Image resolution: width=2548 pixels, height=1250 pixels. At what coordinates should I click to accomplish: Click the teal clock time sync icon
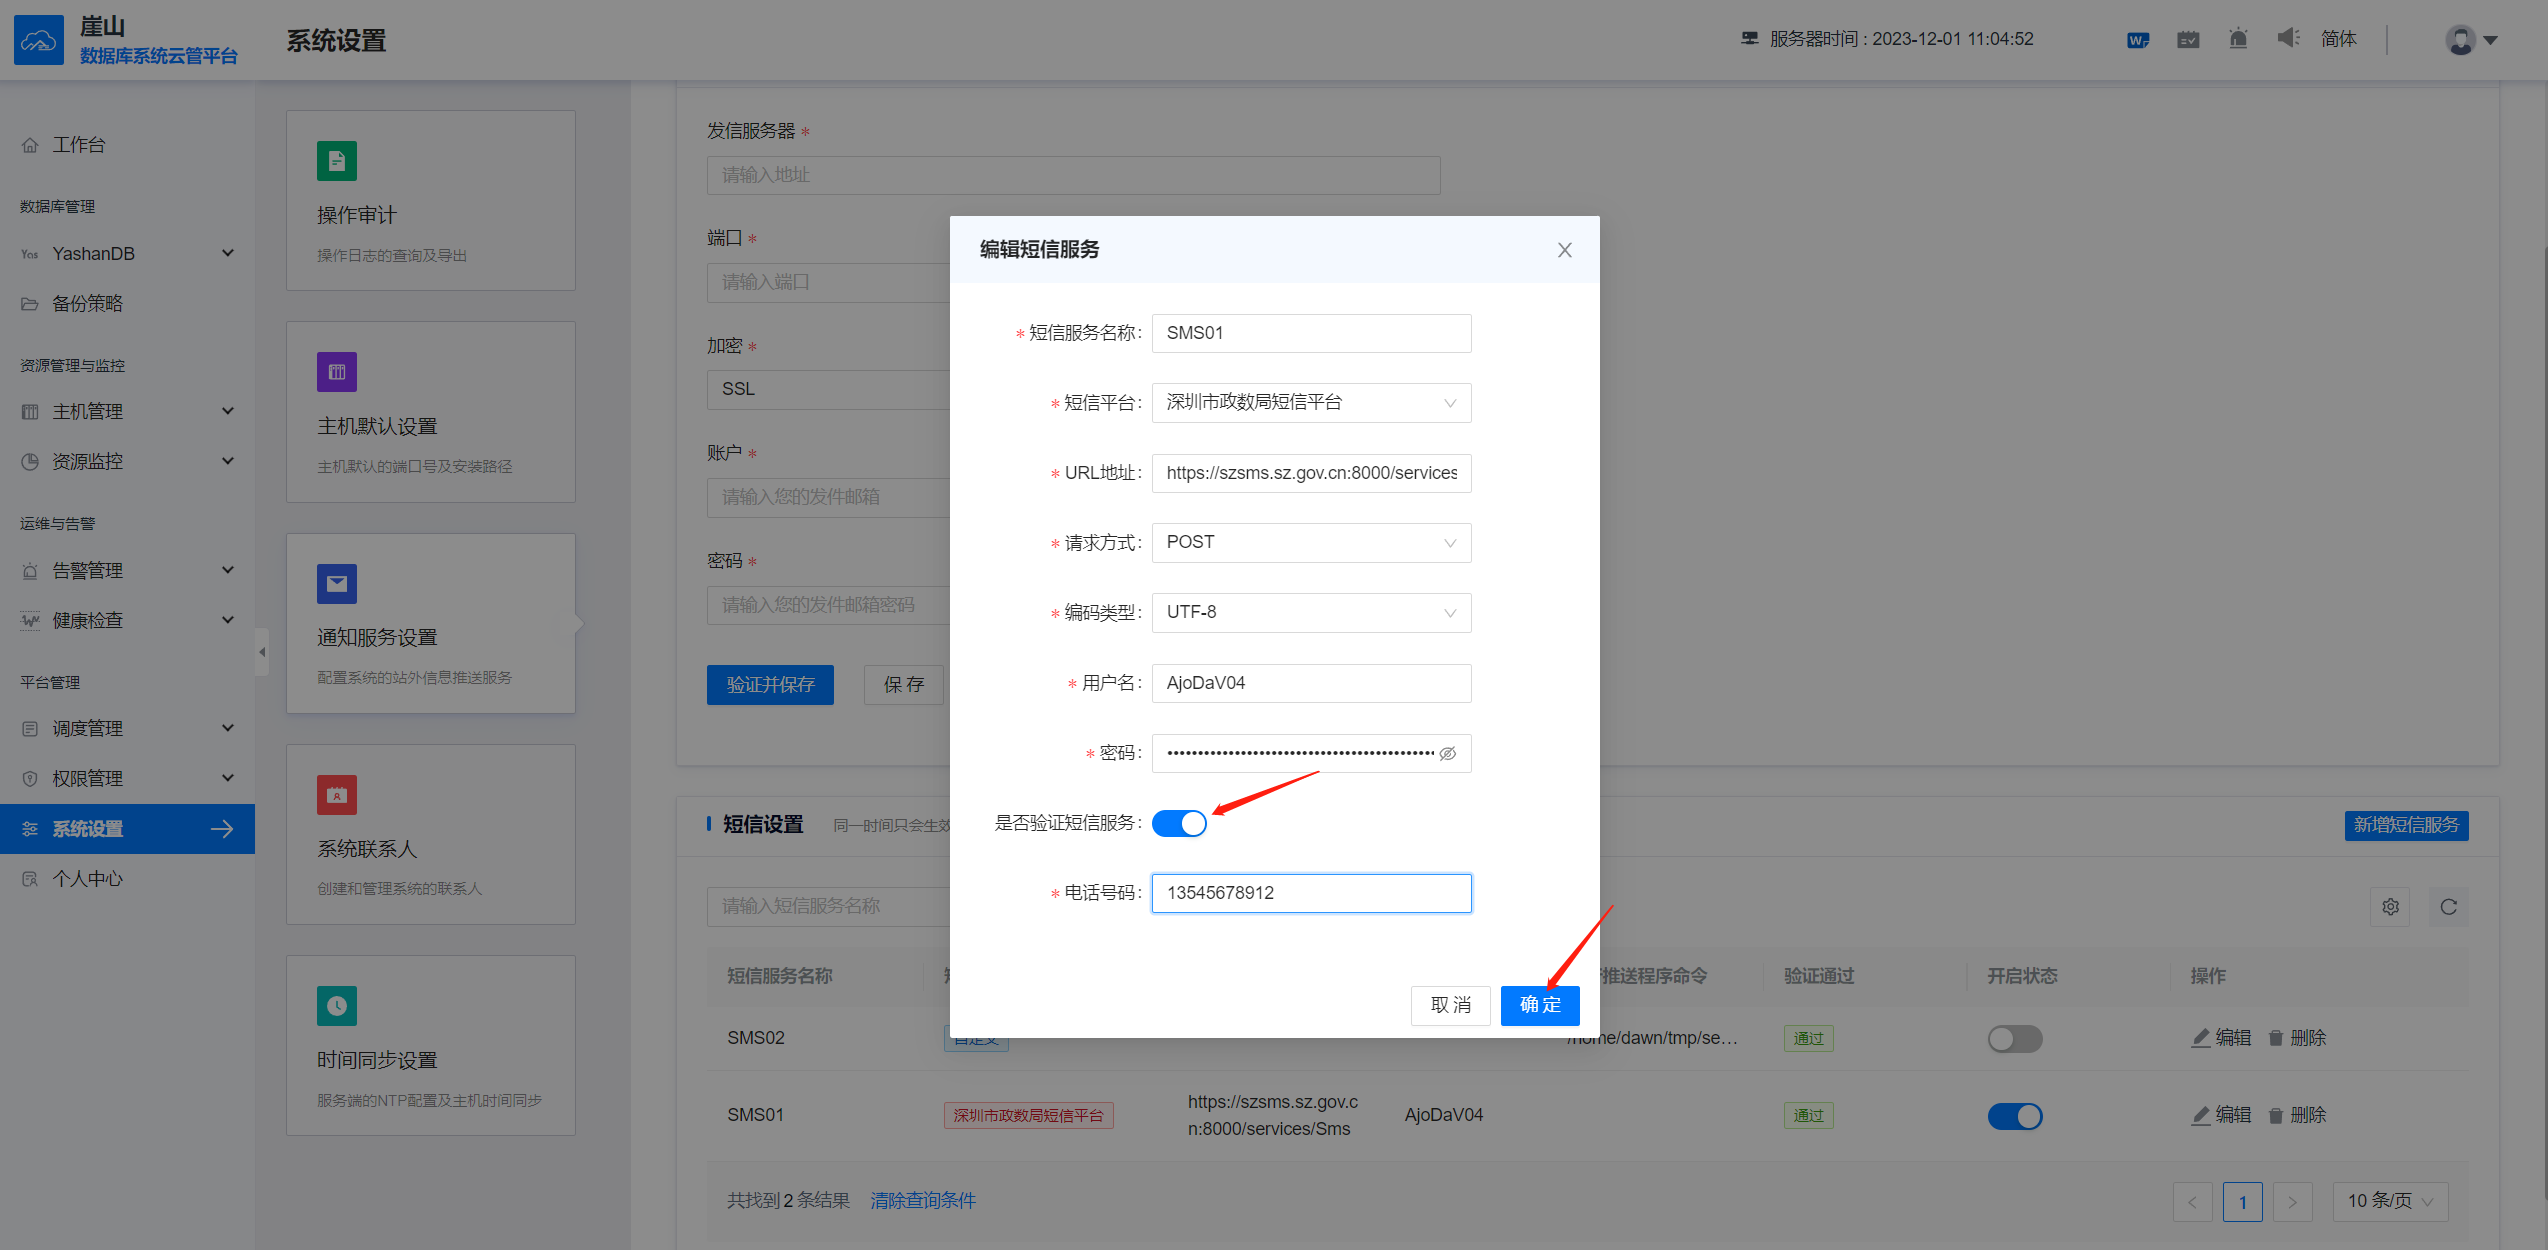[337, 1006]
